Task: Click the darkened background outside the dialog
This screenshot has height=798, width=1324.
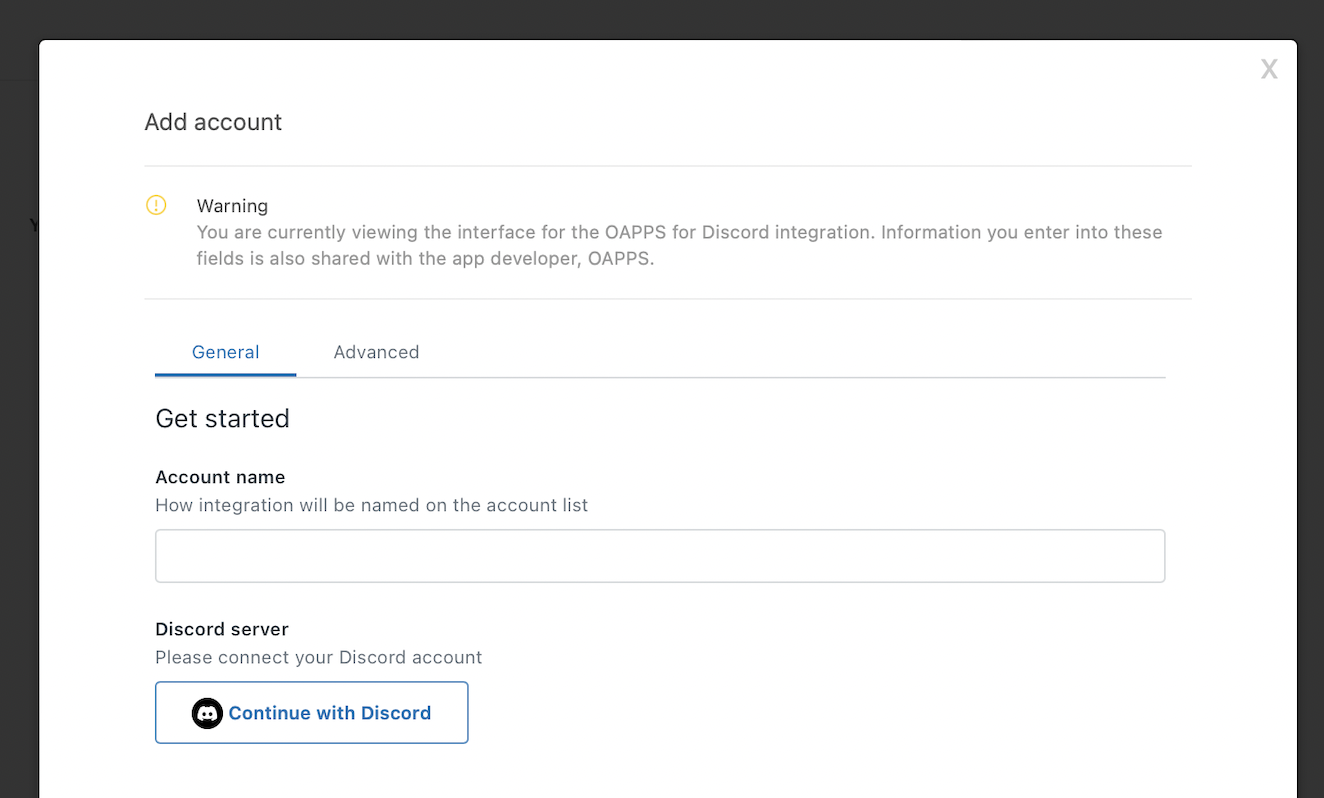Action: click(x=18, y=400)
